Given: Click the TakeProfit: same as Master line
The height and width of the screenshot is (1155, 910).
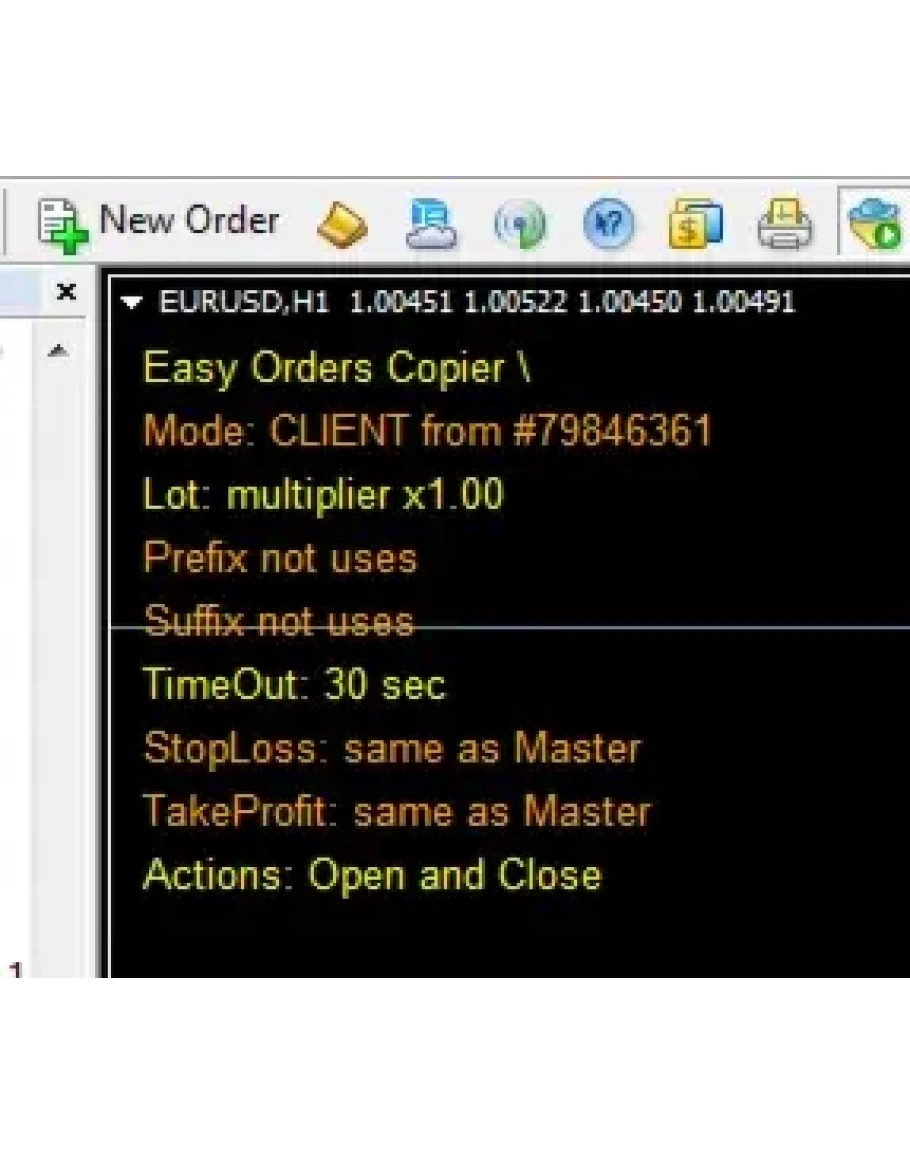Looking at the screenshot, I should (396, 811).
